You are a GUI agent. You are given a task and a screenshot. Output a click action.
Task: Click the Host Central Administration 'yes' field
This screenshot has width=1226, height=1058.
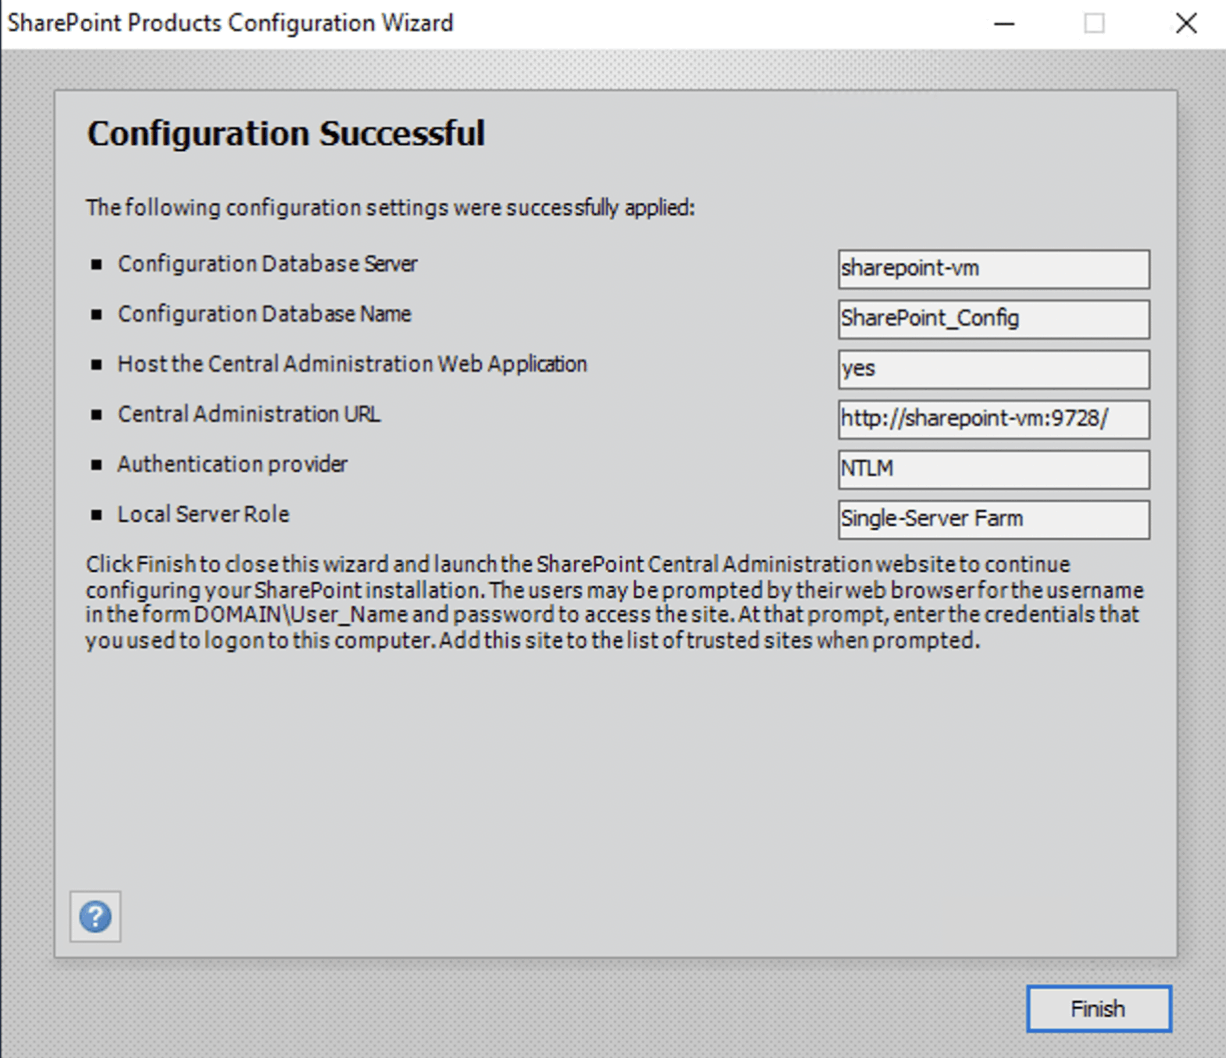pyautogui.click(x=994, y=369)
